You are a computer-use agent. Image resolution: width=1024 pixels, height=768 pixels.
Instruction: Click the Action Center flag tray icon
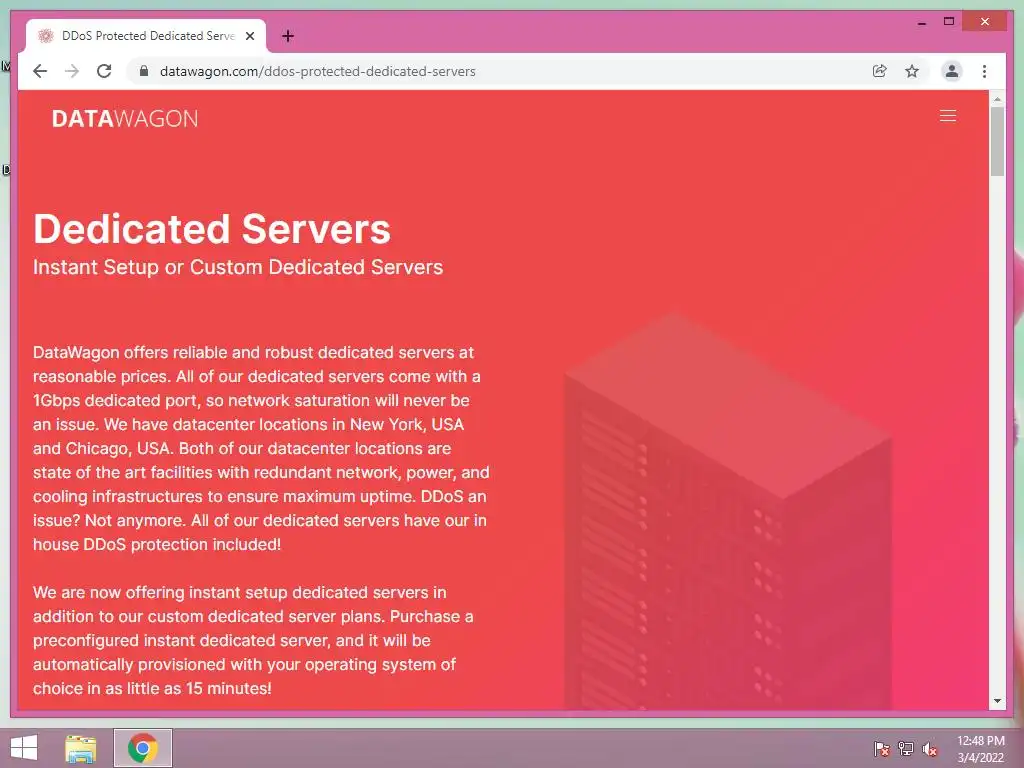881,749
